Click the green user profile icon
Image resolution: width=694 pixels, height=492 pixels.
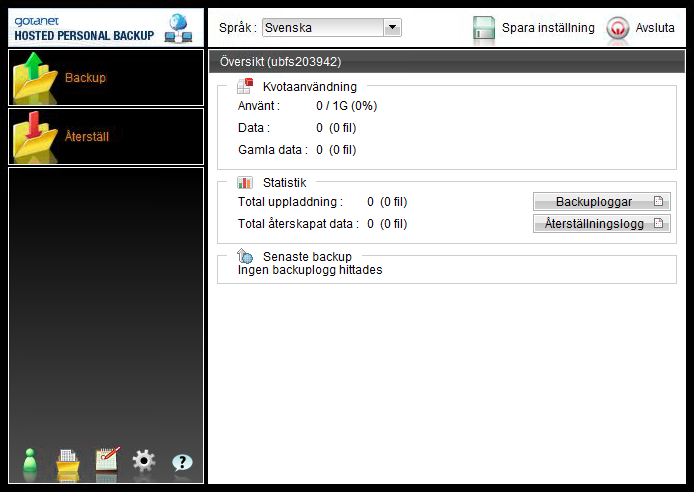click(x=30, y=463)
